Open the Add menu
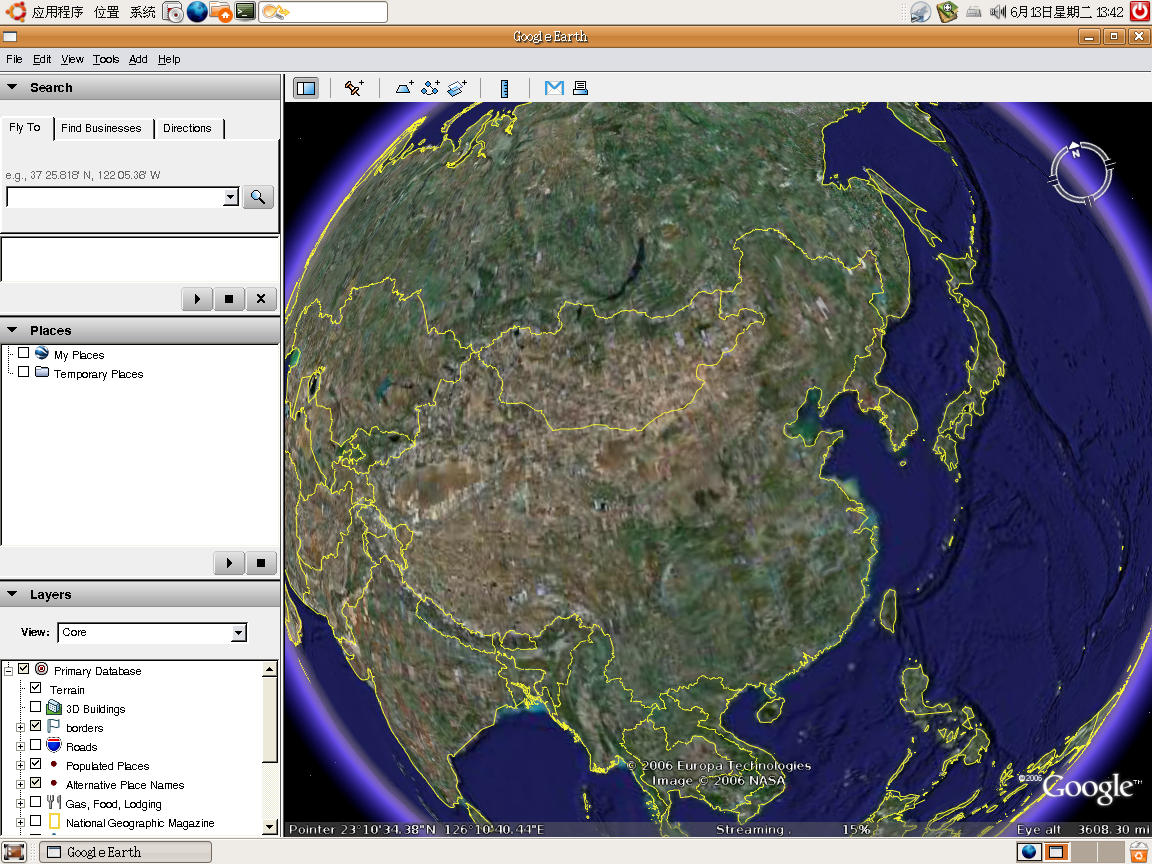 [138, 60]
